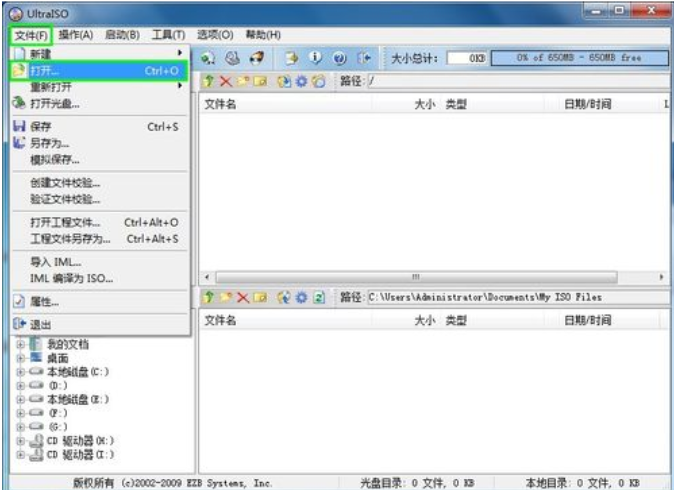The height and width of the screenshot is (490, 674).
Task: Click the gear icon in local pane toolbar
Action: pyautogui.click(x=301, y=297)
